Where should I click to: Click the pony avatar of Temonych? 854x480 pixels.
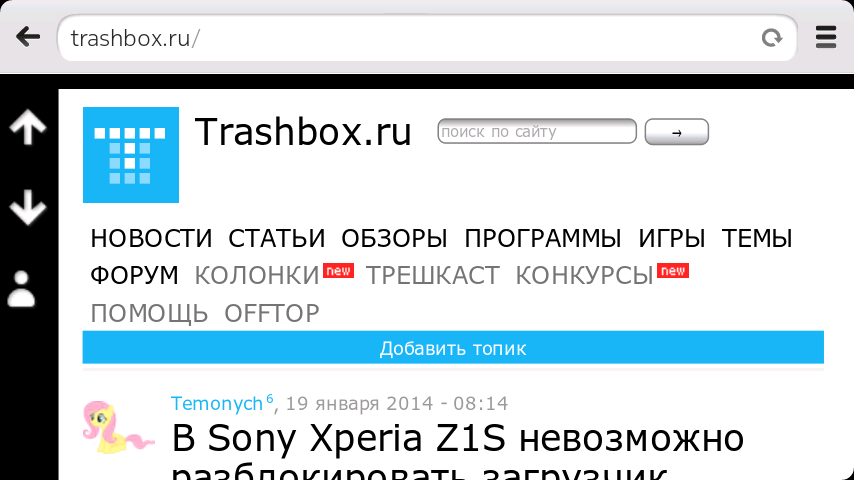click(118, 427)
